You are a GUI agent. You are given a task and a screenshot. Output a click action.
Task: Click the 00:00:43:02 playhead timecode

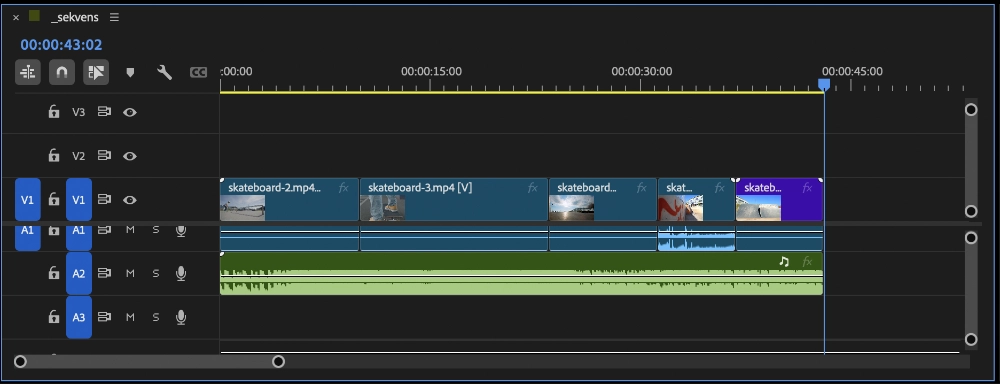tap(61, 45)
